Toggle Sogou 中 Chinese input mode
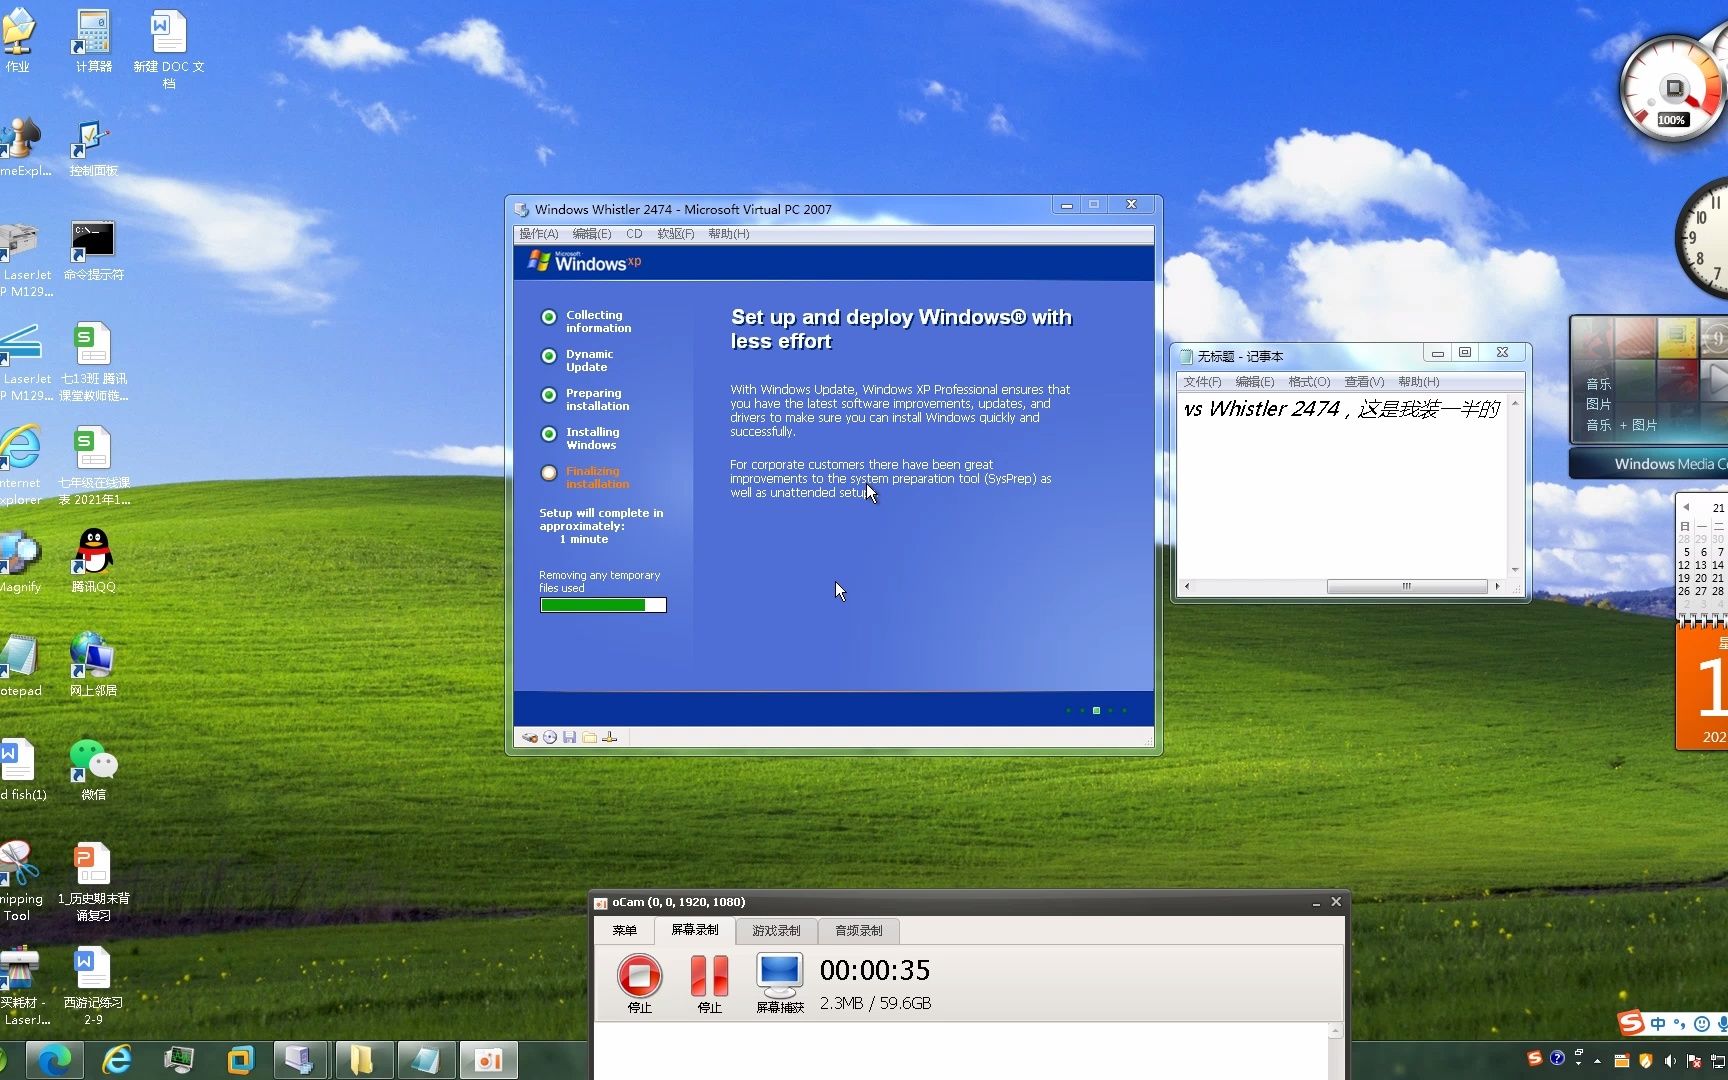 tap(1658, 1023)
